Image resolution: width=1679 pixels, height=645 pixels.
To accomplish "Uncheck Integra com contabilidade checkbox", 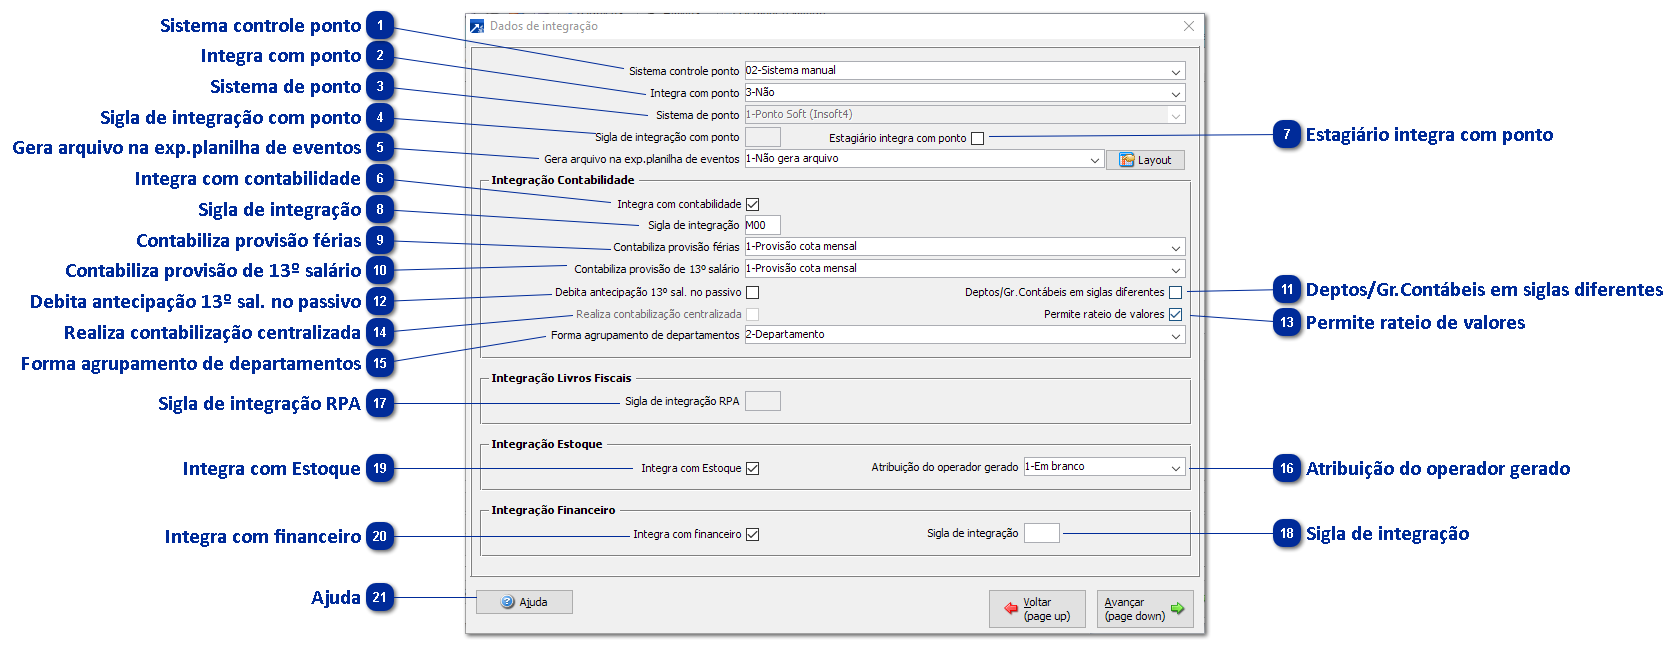I will pos(753,204).
